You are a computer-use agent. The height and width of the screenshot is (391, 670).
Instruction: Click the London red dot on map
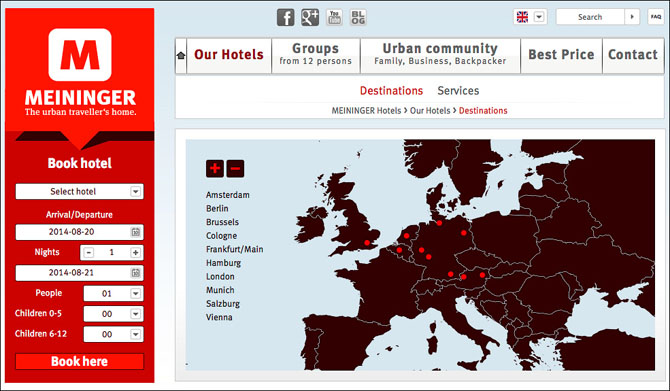367,243
